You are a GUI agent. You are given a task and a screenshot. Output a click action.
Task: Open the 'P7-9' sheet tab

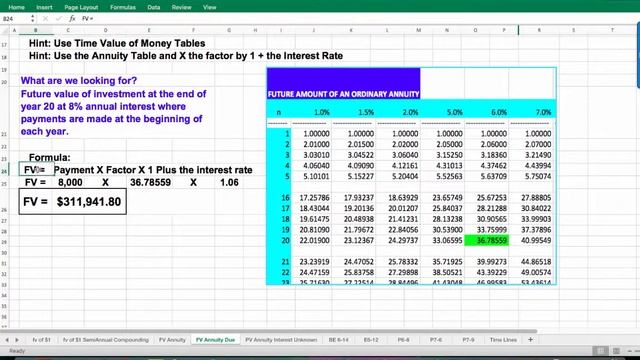tap(468, 340)
